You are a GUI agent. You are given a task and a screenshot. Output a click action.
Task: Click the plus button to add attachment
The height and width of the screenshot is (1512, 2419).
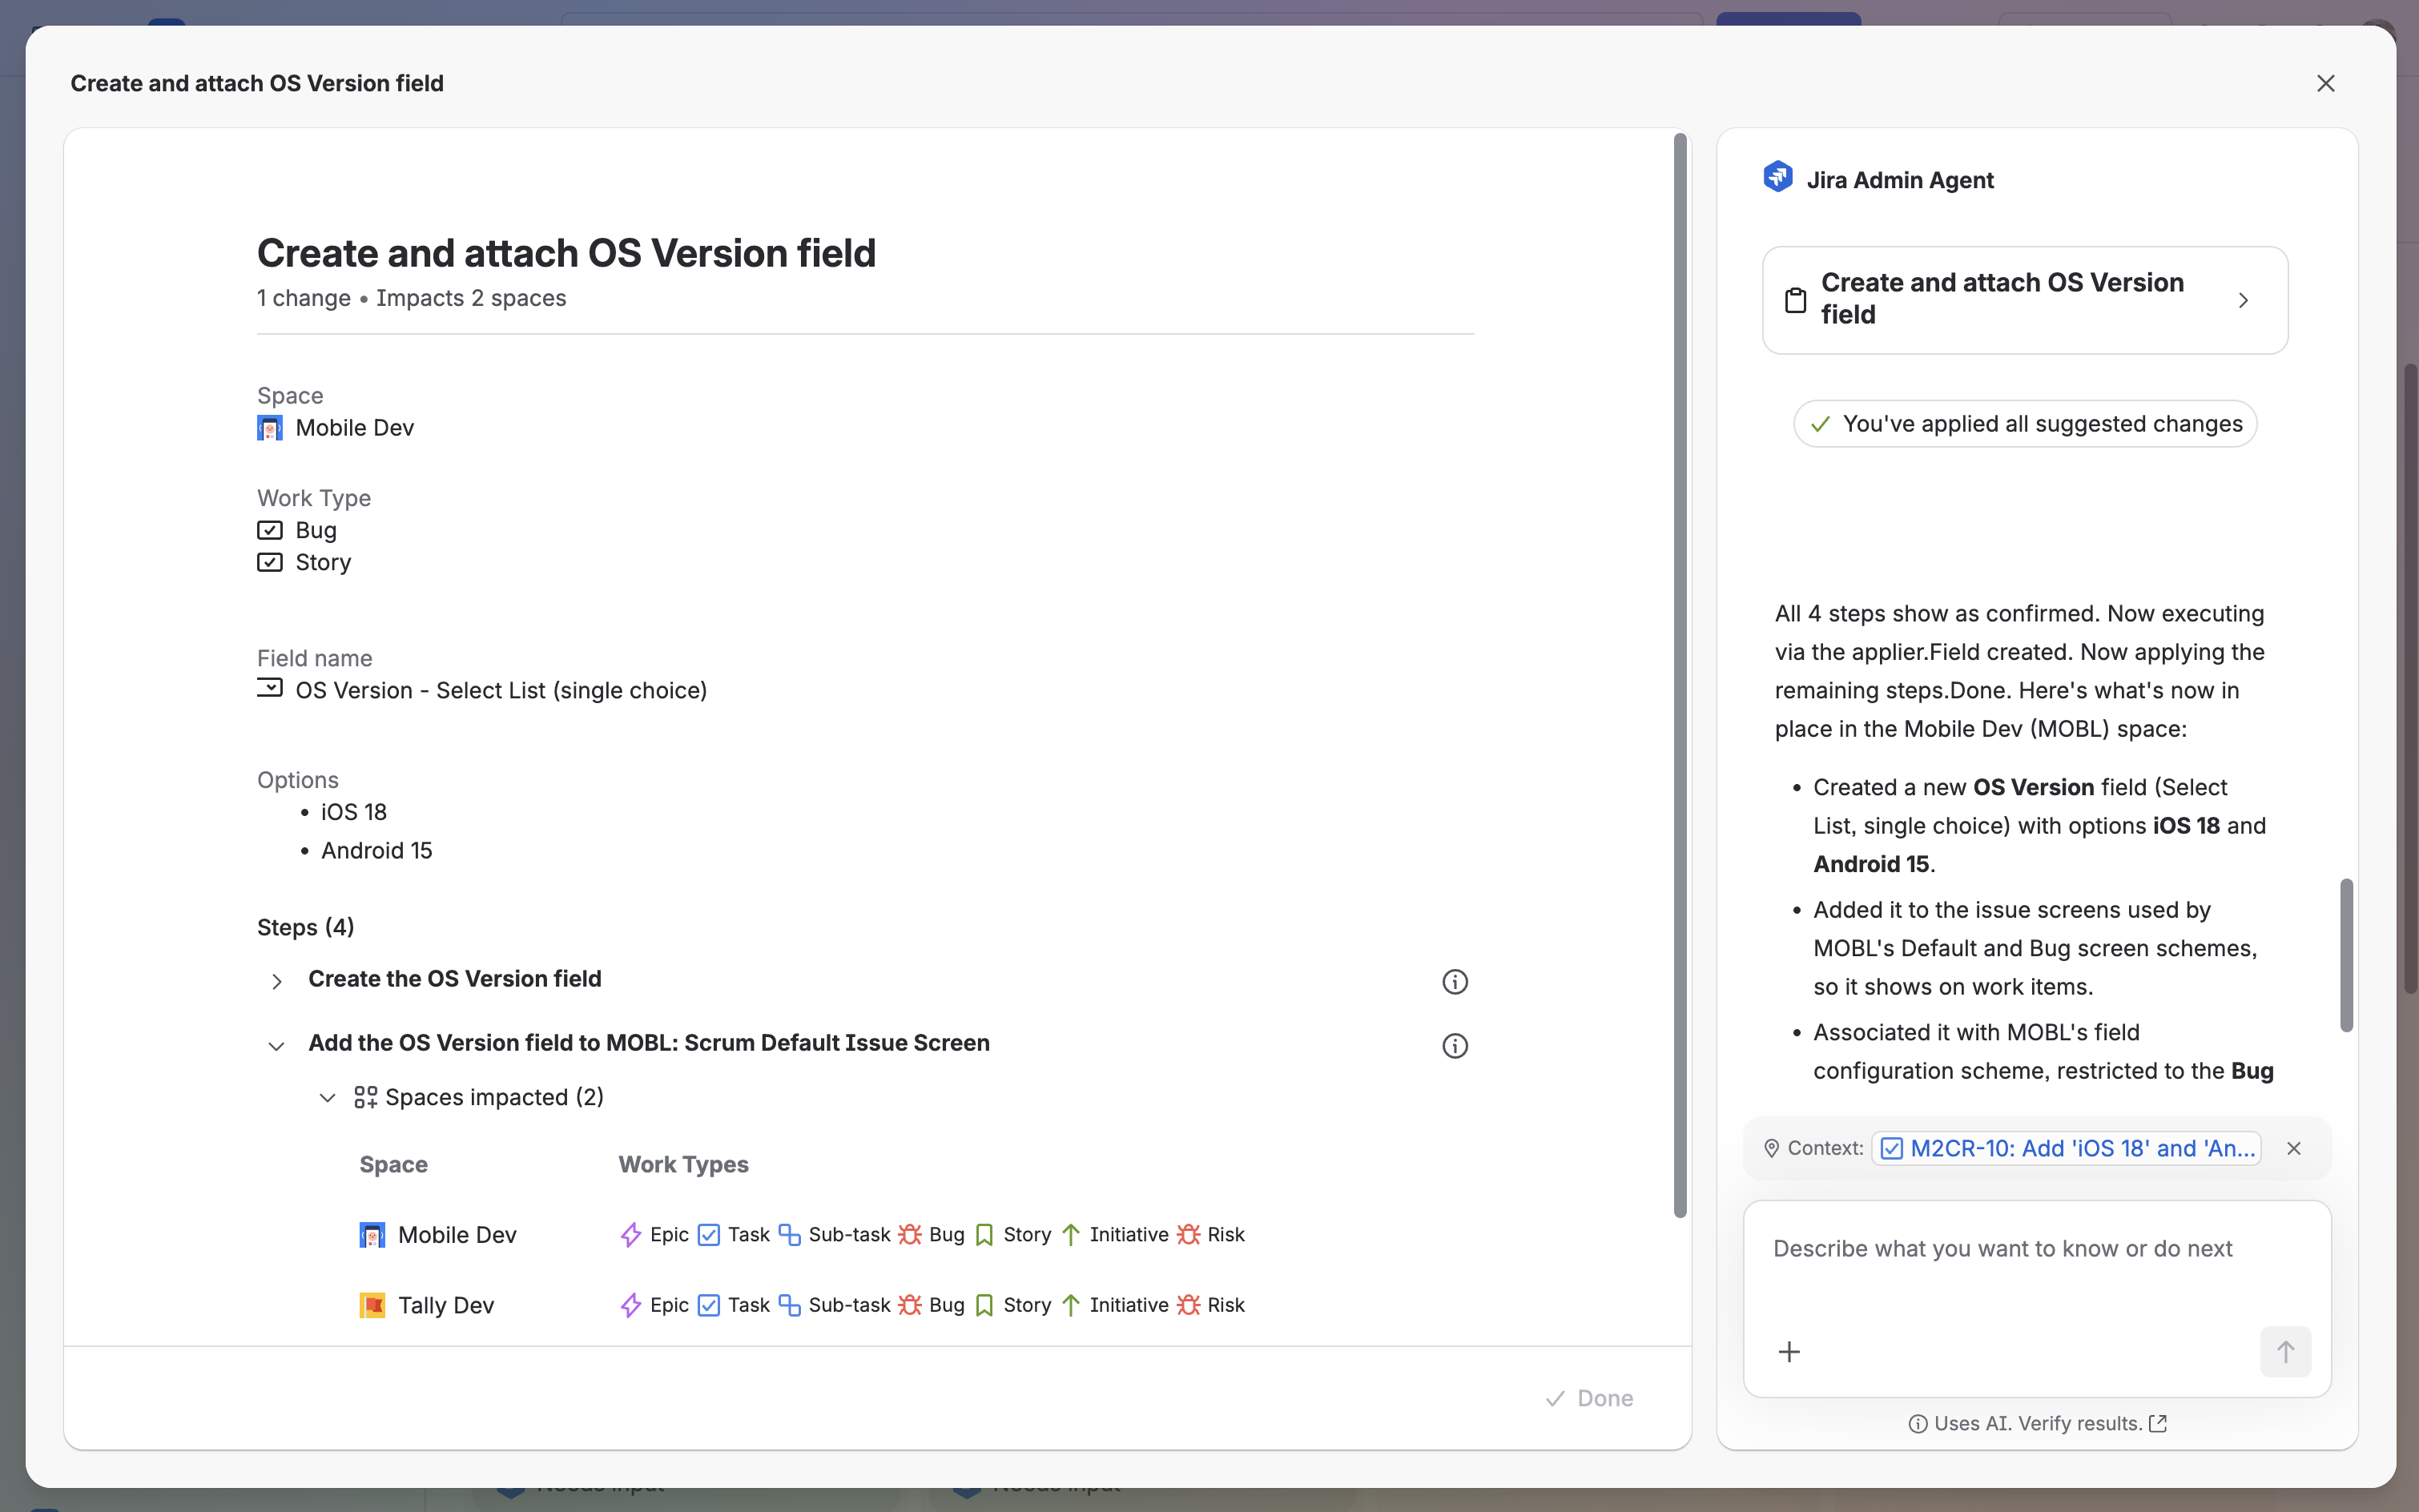(x=1789, y=1352)
